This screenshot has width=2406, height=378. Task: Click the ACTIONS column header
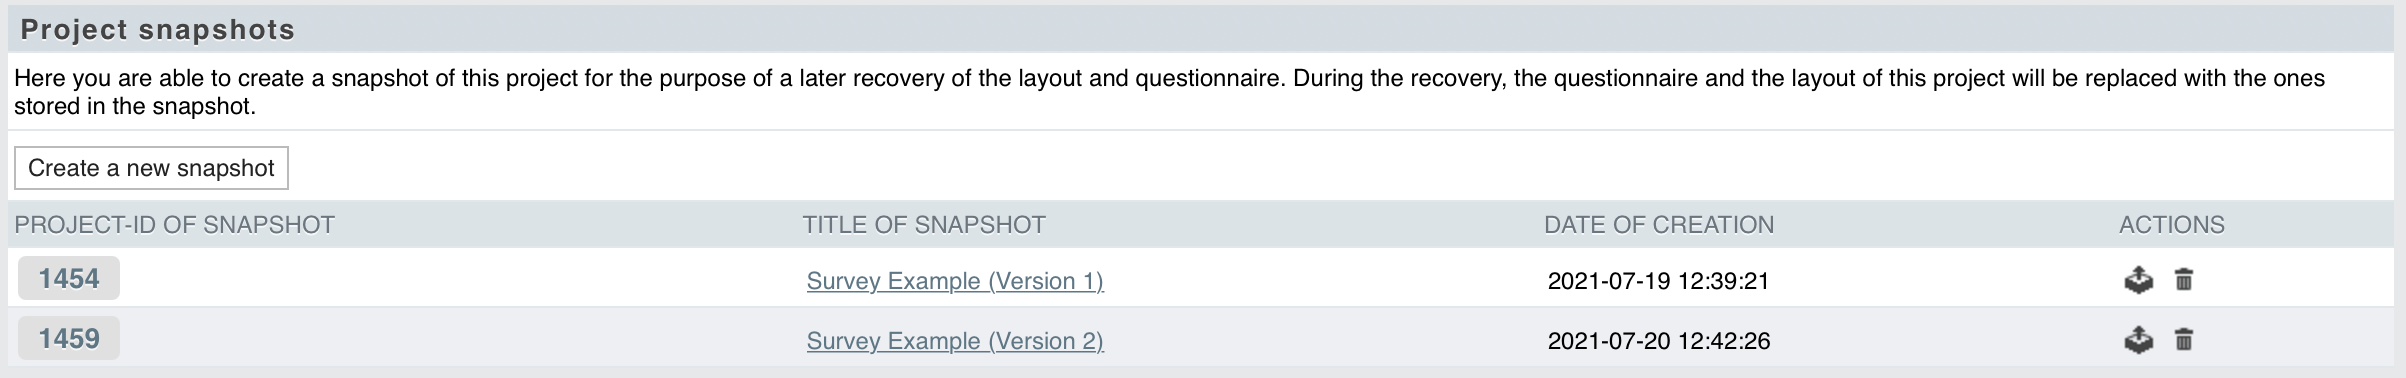[2172, 225]
